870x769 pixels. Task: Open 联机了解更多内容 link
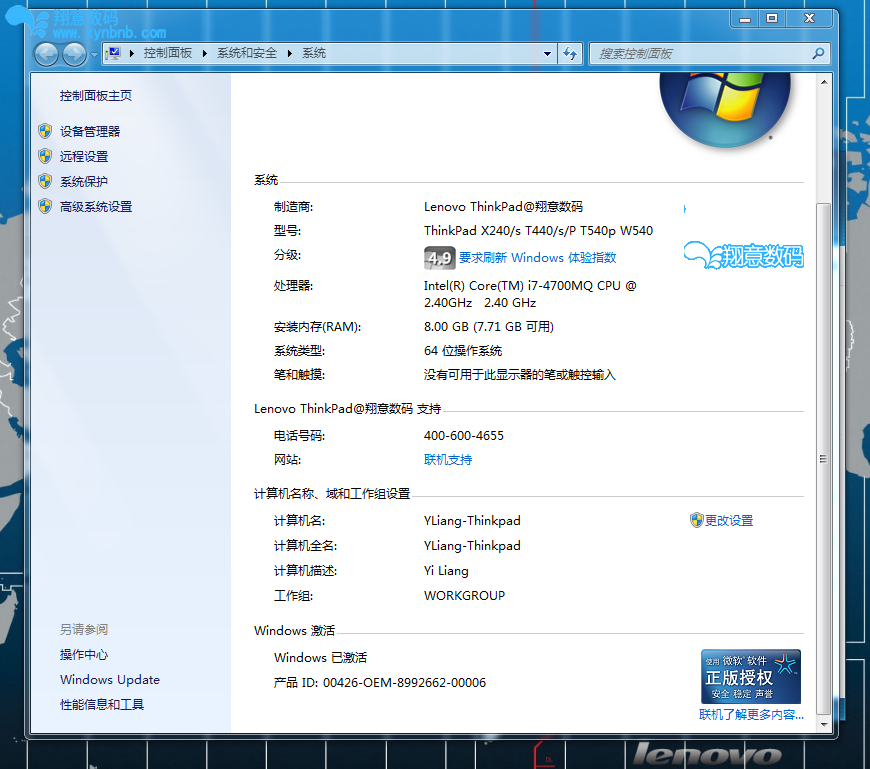(x=751, y=715)
